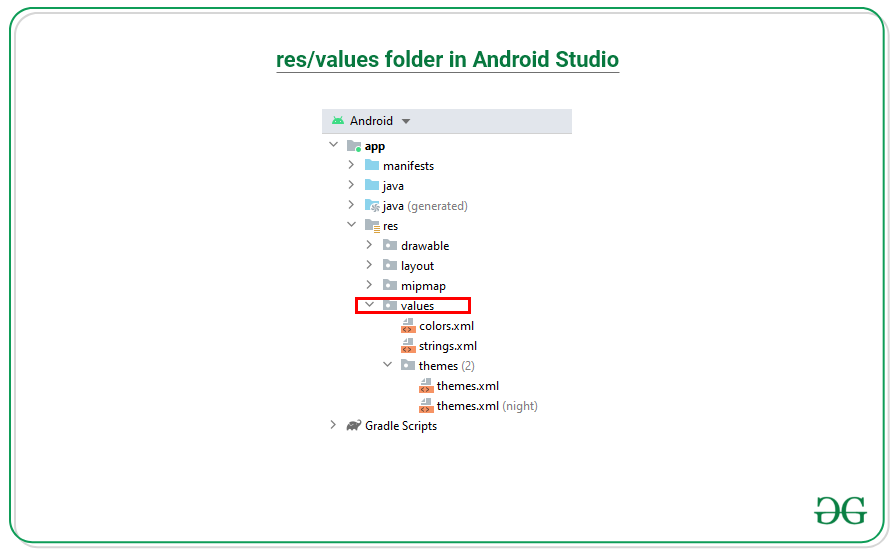Image resolution: width=894 pixels, height=551 pixels.
Task: Open the Android view dropdown arrow
Action: [406, 121]
